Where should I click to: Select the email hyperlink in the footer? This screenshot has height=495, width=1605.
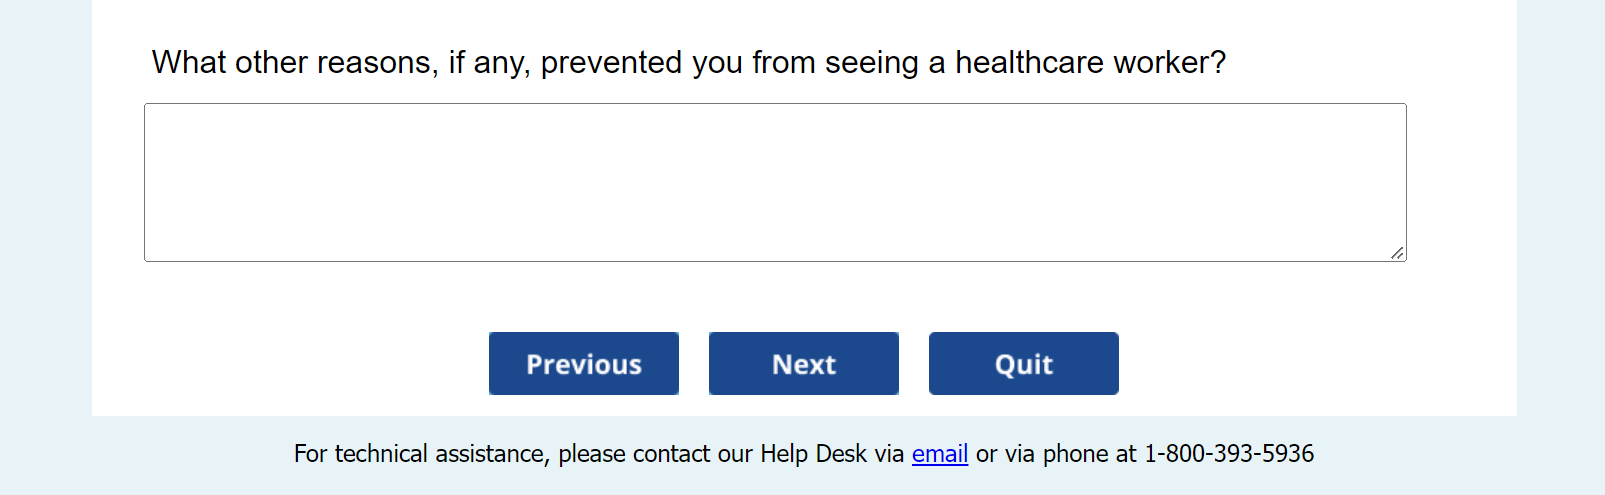939,454
